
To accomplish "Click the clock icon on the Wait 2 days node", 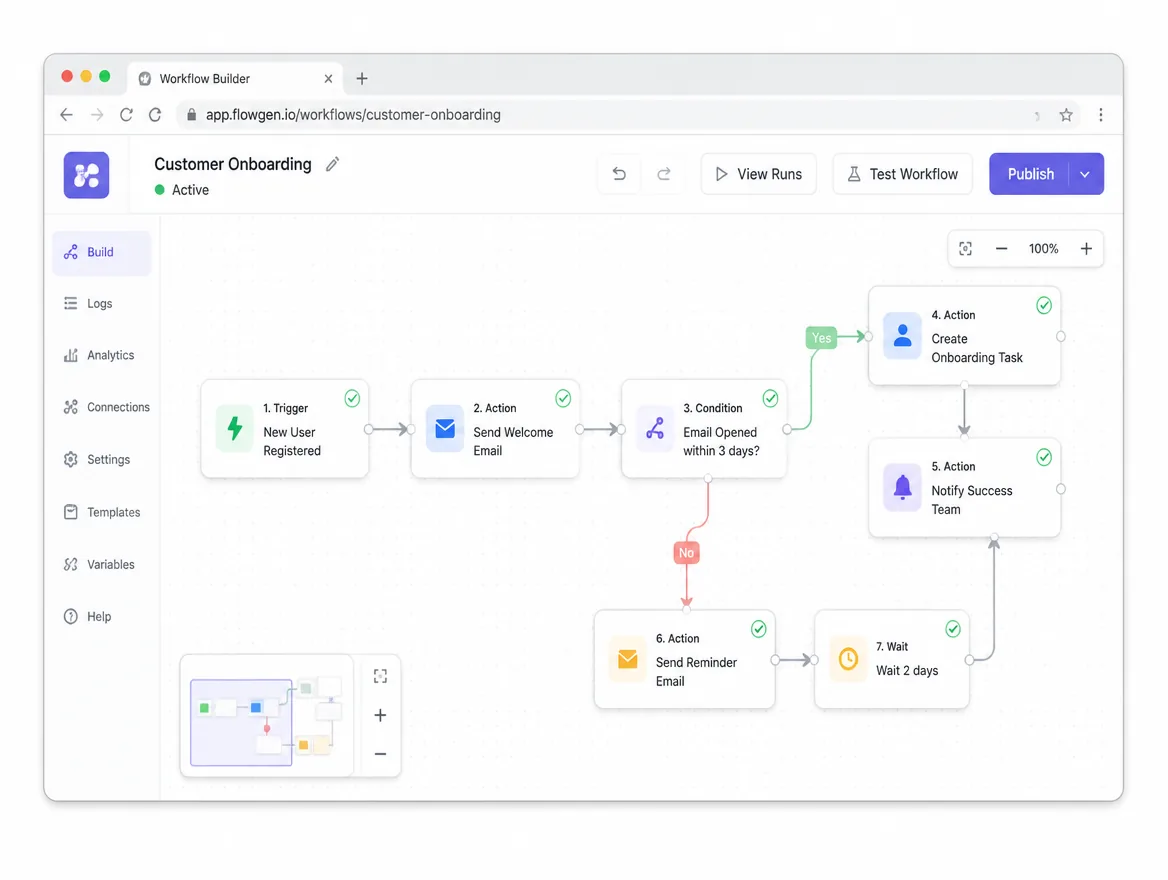I will point(848,659).
